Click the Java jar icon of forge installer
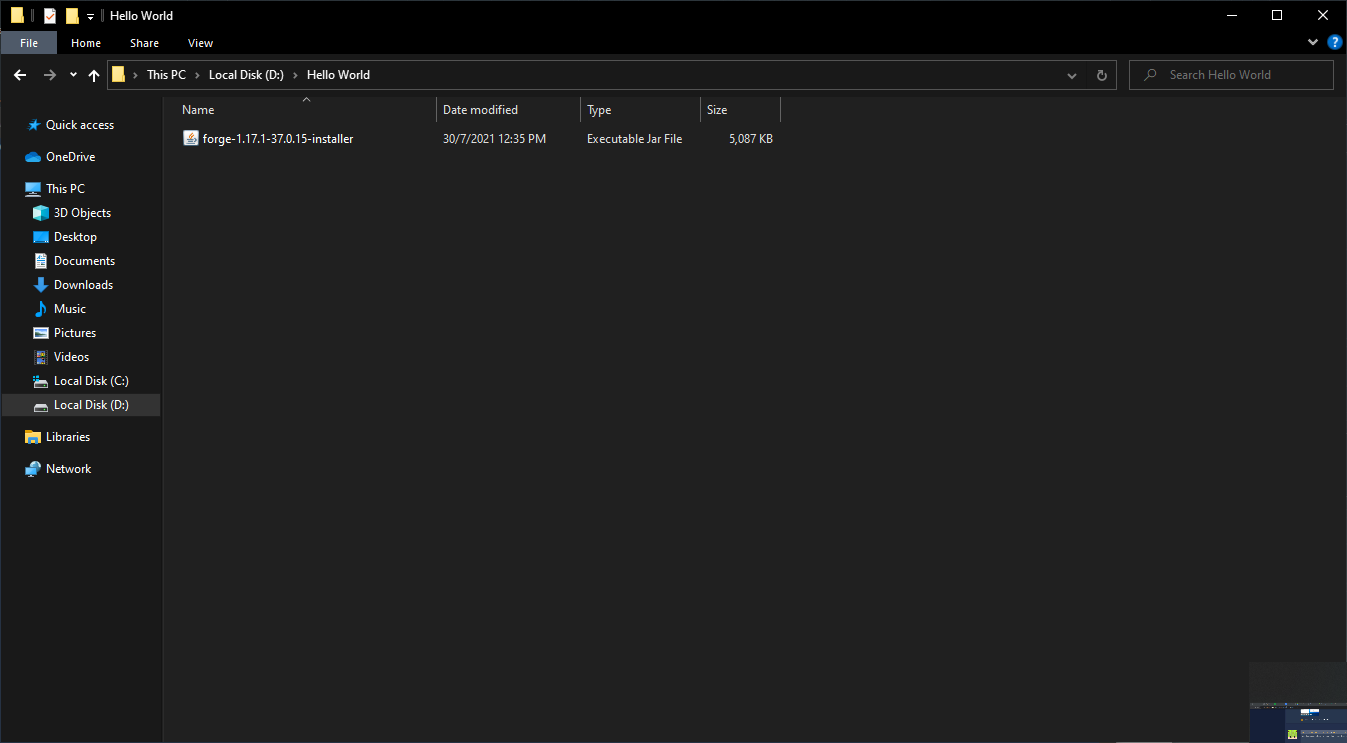The image size is (1347, 743). 191,138
